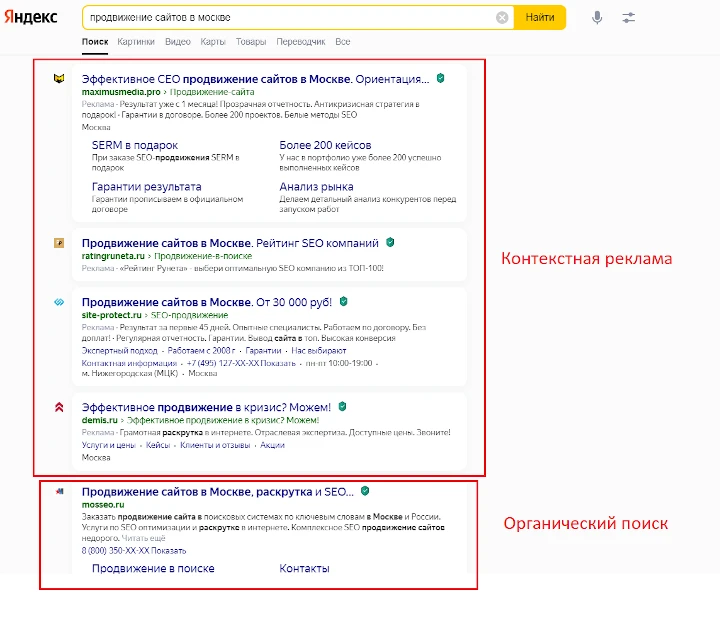The height and width of the screenshot is (619, 720).
Task: Activate voice search microphone icon
Action: pyautogui.click(x=597, y=18)
